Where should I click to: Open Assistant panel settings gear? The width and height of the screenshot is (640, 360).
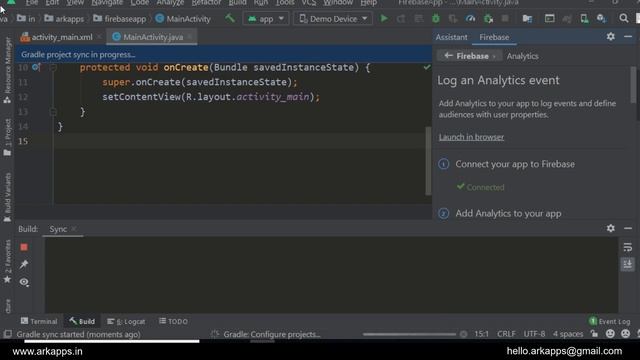pyautogui.click(x=611, y=37)
